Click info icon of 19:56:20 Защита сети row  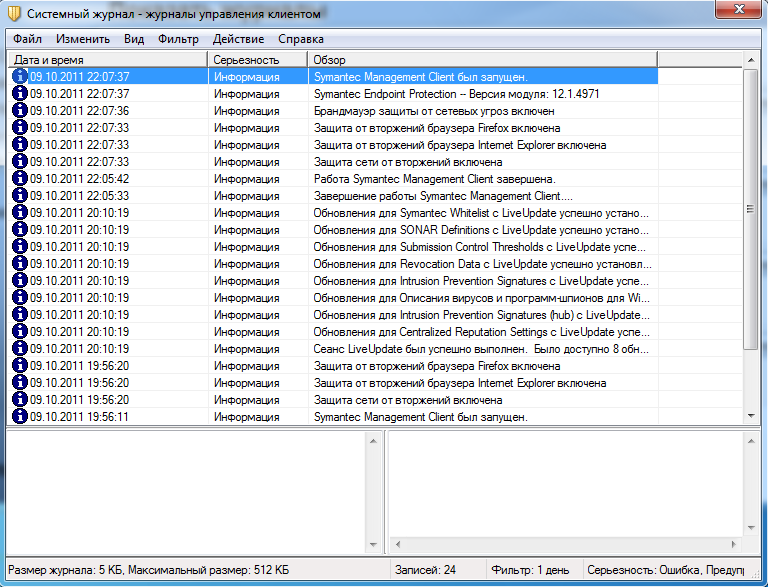click(x=20, y=399)
